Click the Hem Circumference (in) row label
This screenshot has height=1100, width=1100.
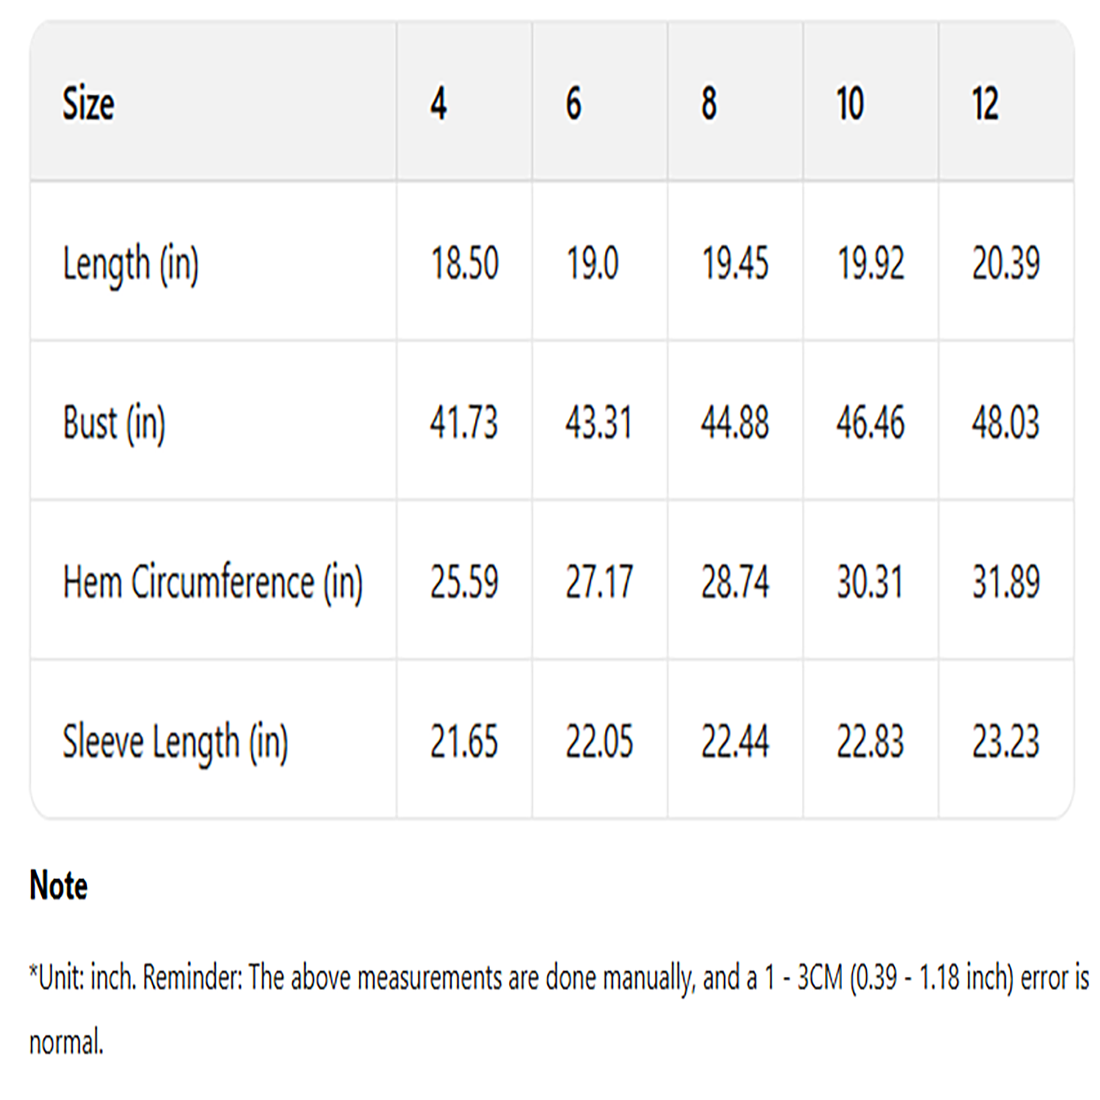point(213,582)
